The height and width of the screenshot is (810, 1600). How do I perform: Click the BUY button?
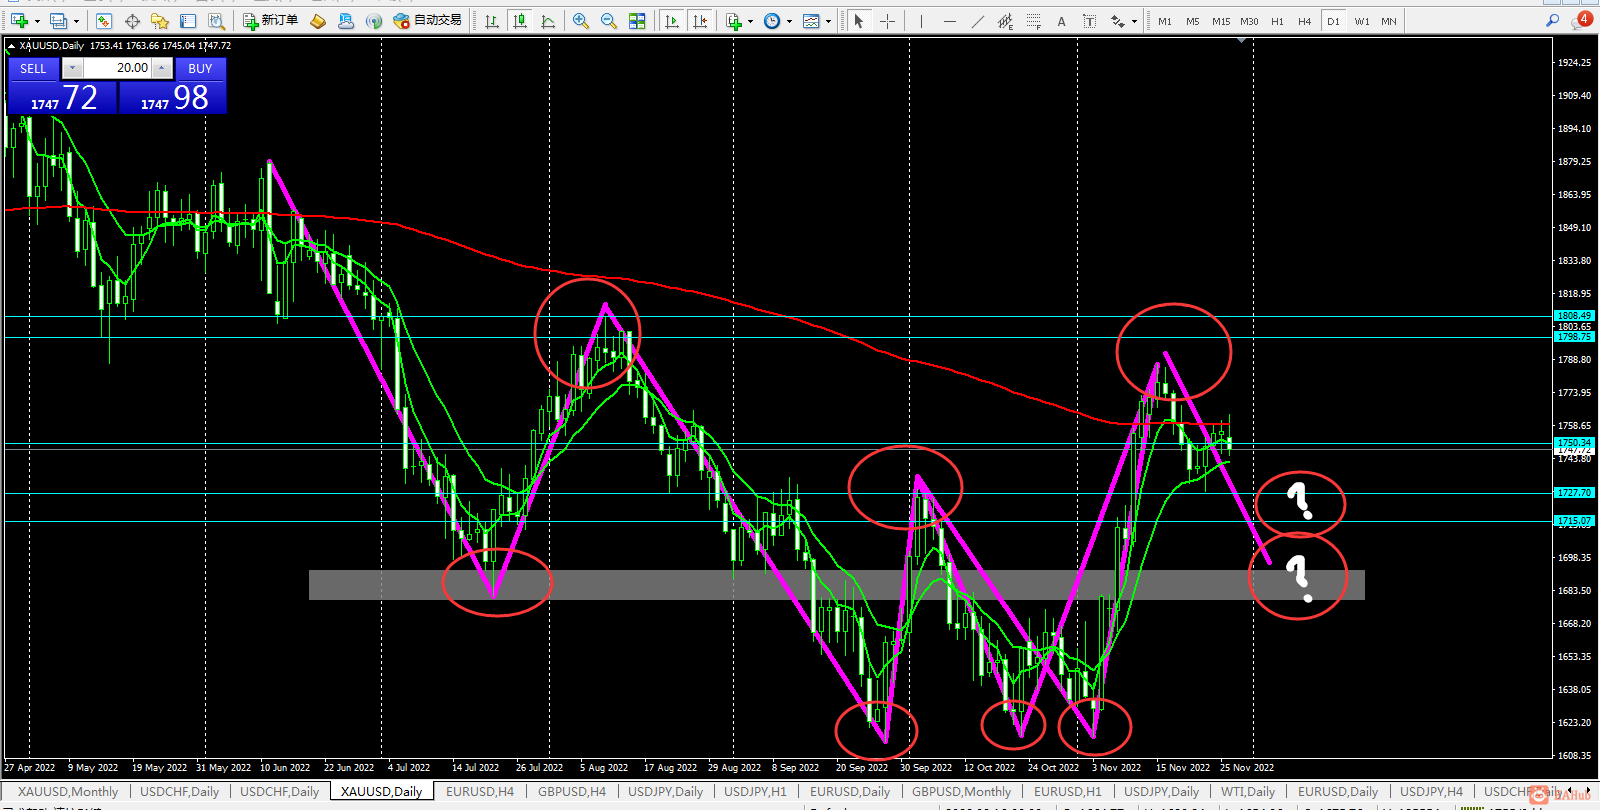pyautogui.click(x=200, y=68)
